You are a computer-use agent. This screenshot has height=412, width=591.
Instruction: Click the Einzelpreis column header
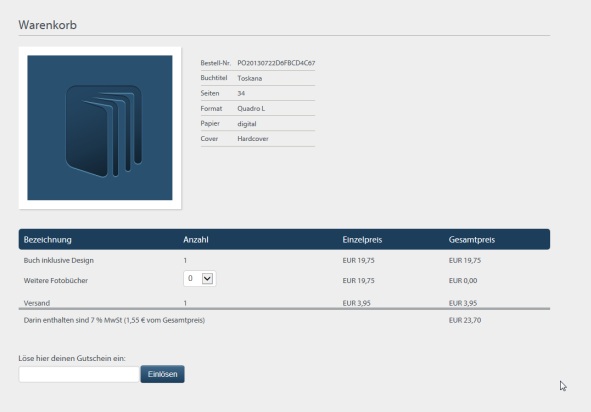click(362, 240)
